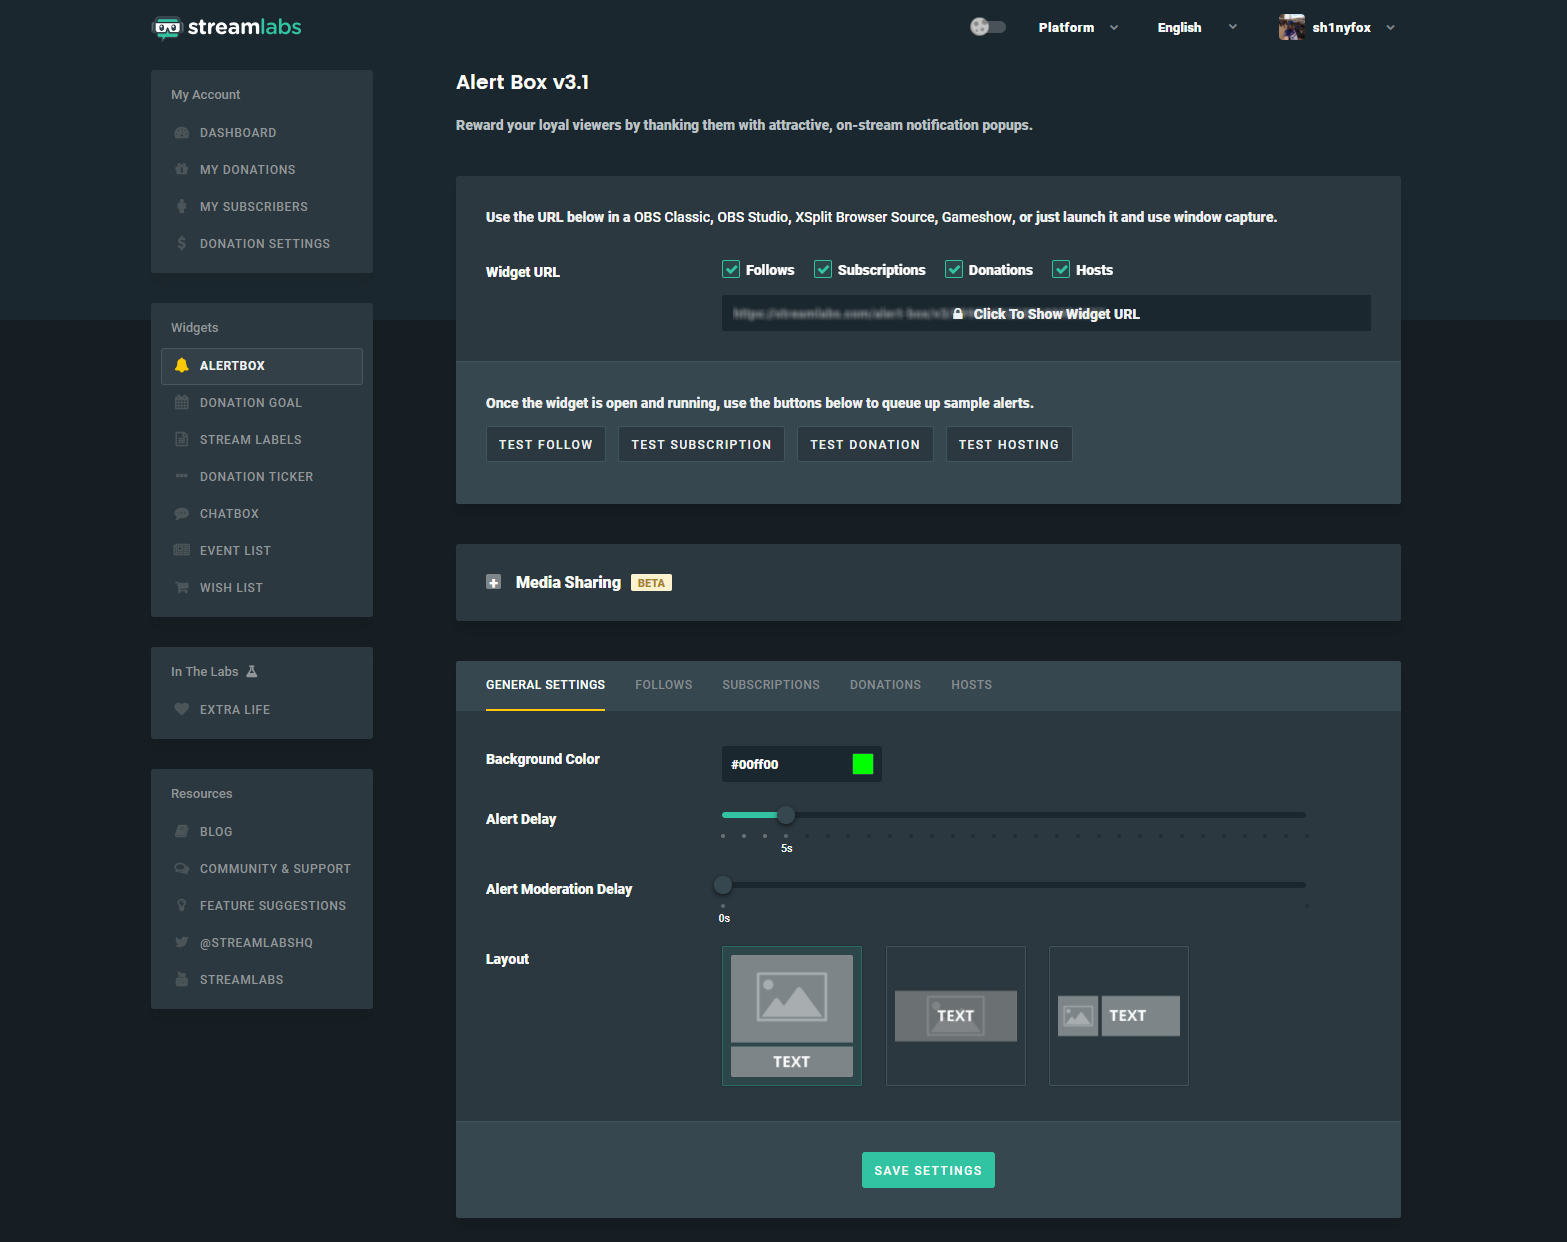This screenshot has width=1567, height=1242.
Task: Click the Alert Delay slider handle
Action: [786, 815]
